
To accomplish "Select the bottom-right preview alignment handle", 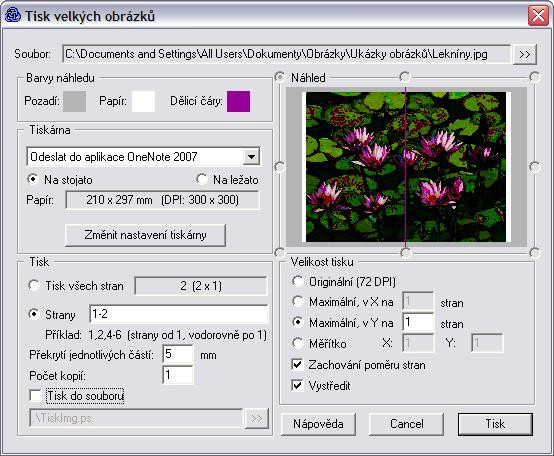I will point(535,253).
